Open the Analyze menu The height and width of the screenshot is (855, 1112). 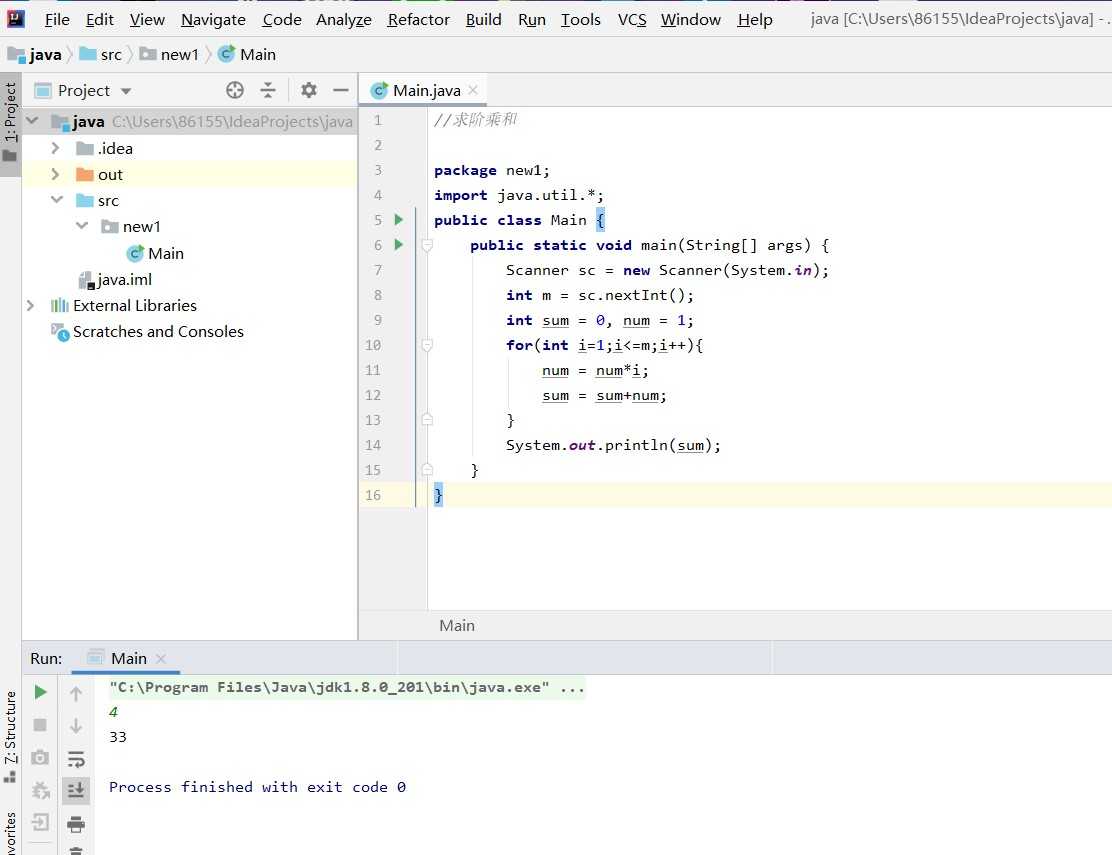click(343, 20)
